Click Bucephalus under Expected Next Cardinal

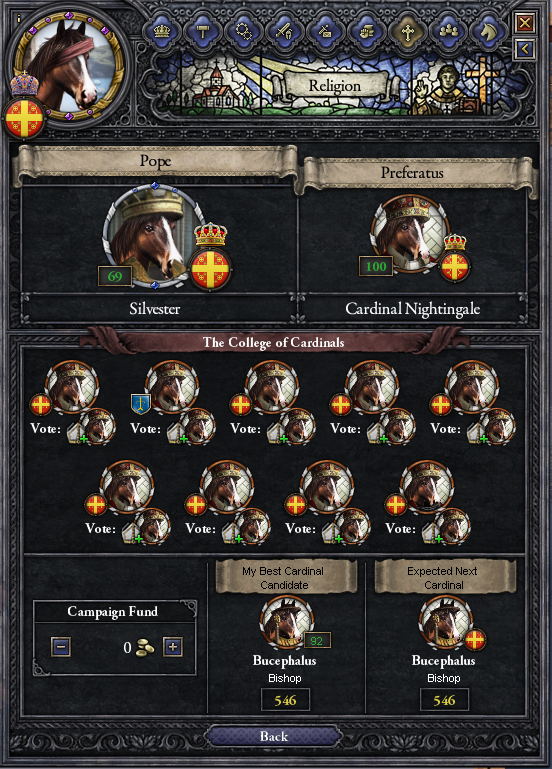click(445, 622)
